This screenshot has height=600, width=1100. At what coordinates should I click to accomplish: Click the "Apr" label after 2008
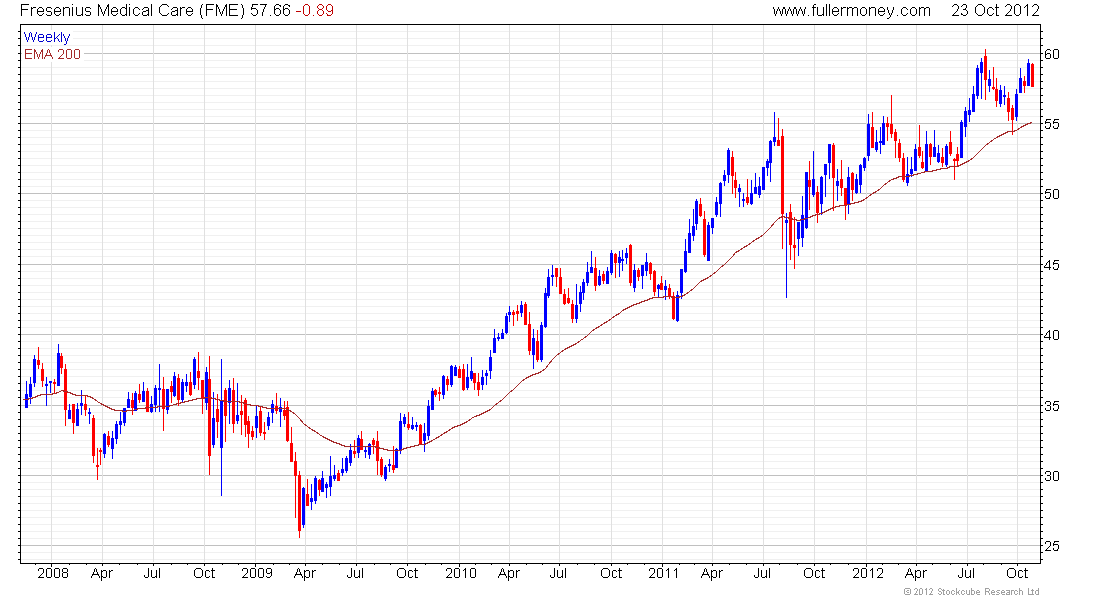(x=102, y=573)
